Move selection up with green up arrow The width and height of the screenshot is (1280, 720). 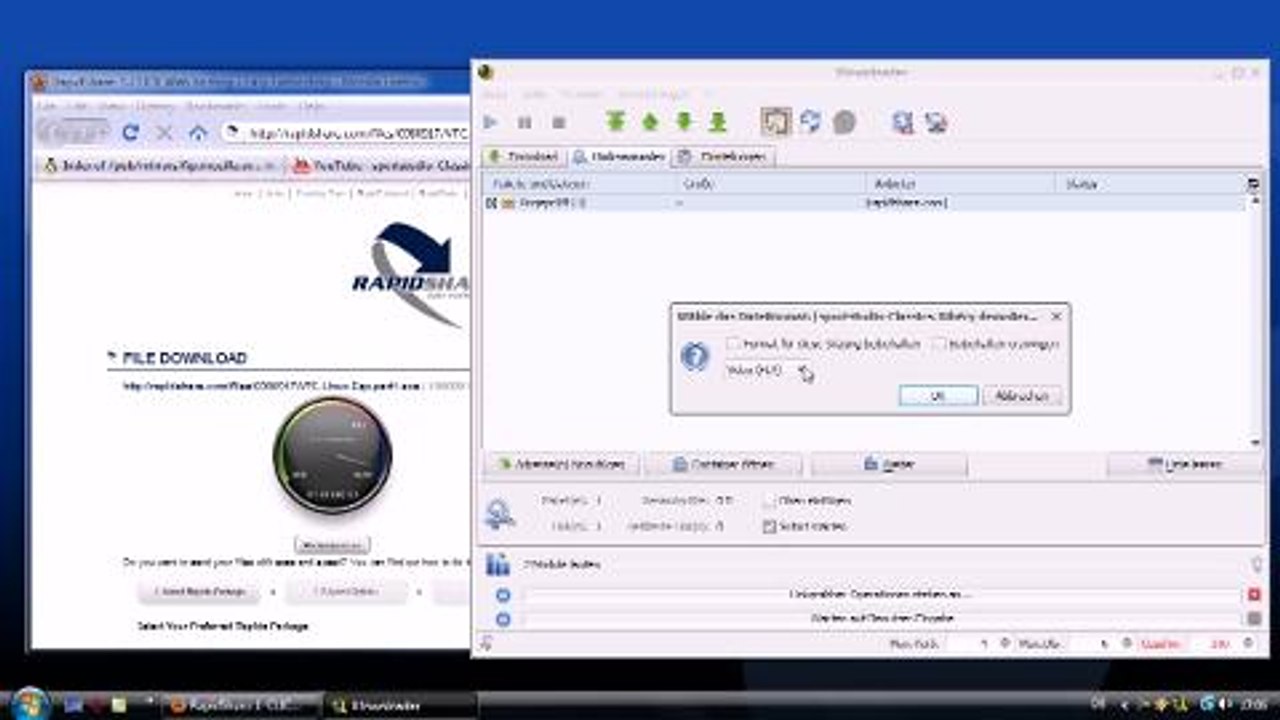pyautogui.click(x=650, y=122)
